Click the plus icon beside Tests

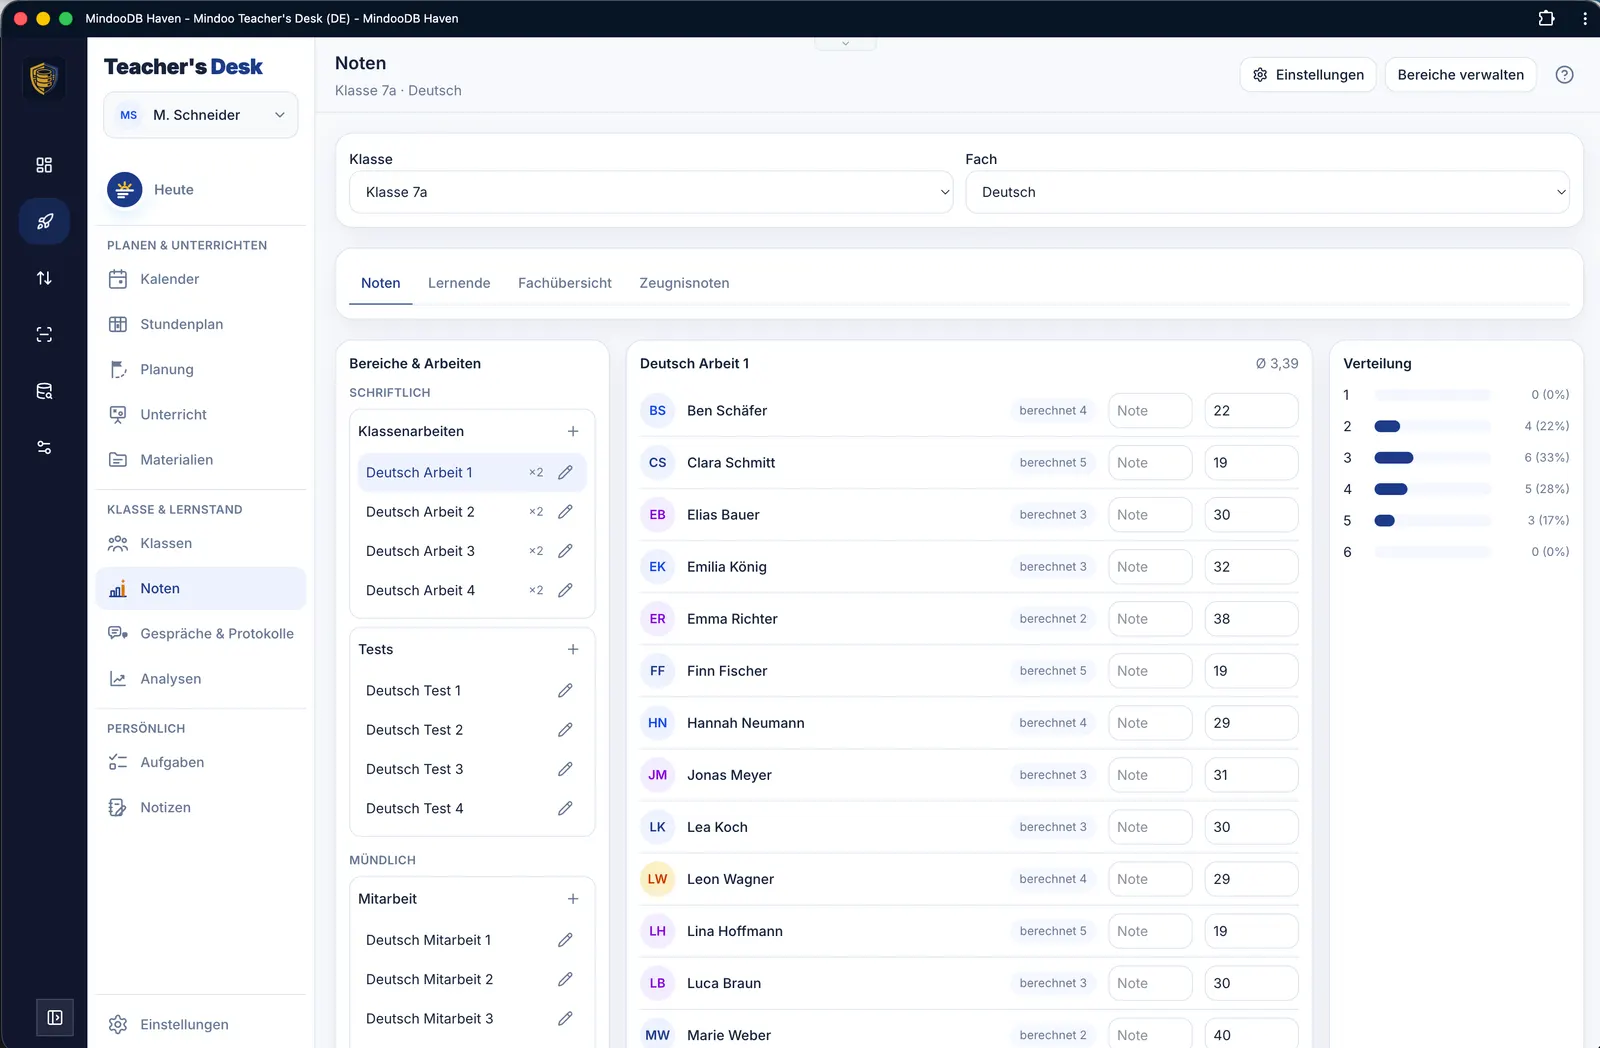pos(573,649)
